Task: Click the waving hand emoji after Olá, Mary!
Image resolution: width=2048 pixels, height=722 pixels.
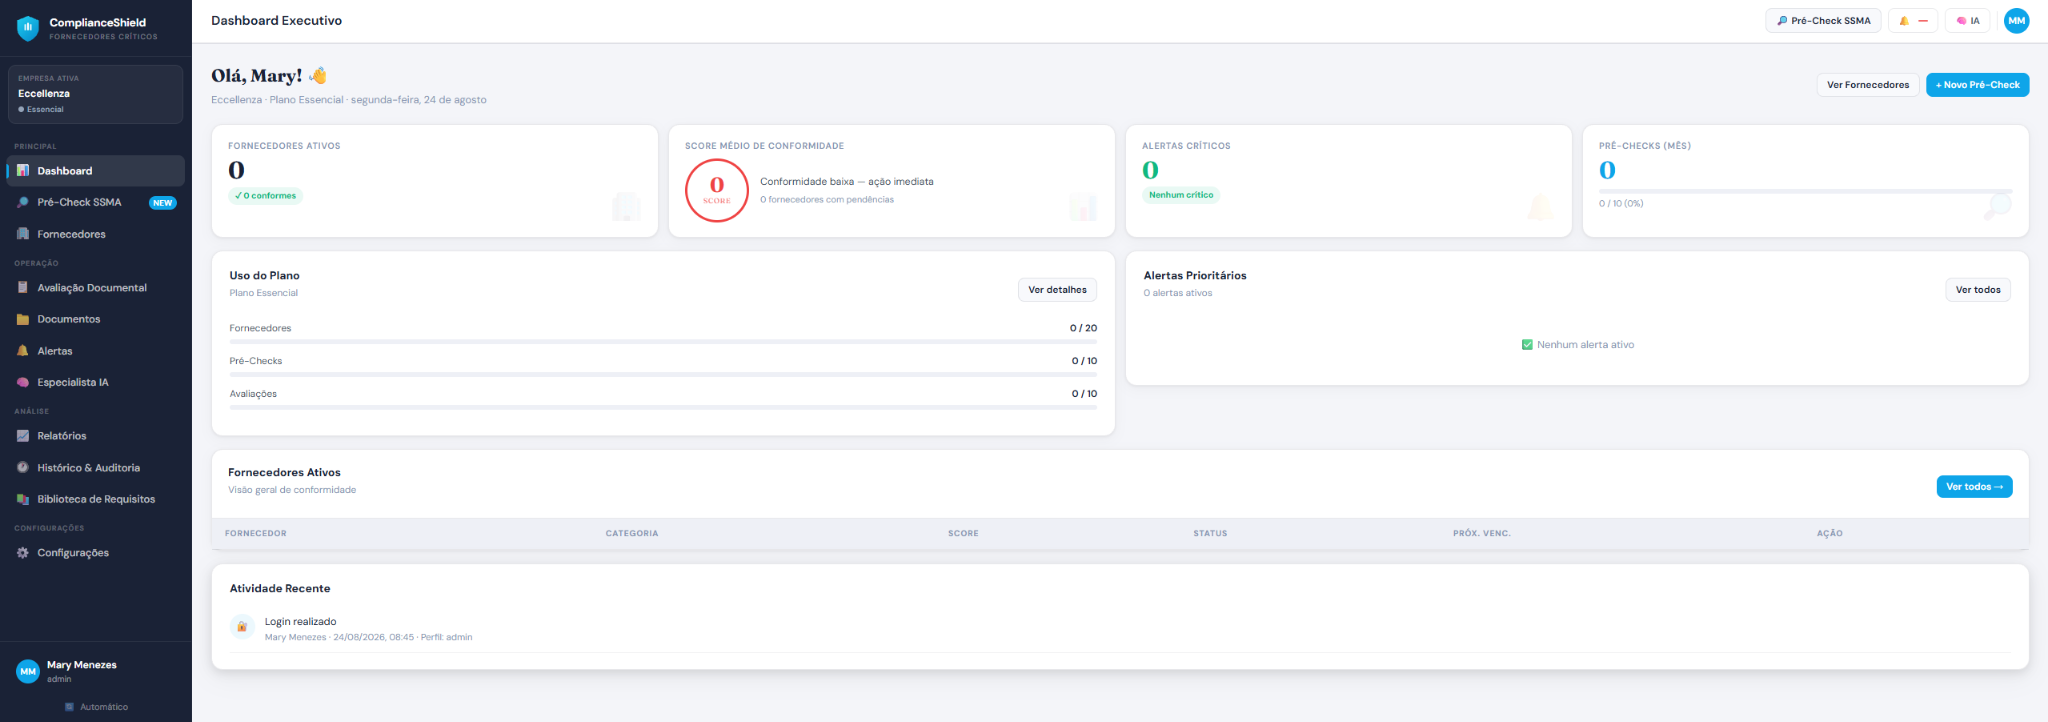Action: 318,75
